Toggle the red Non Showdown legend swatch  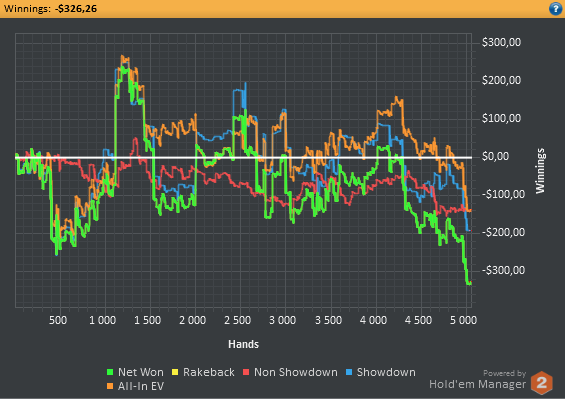click(246, 372)
